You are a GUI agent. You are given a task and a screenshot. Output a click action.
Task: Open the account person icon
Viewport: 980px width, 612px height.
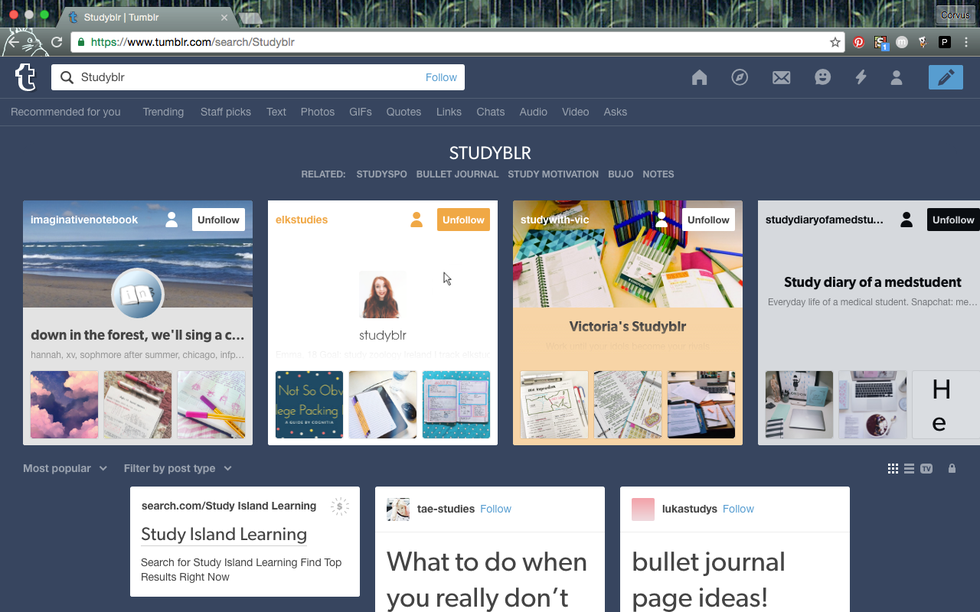pos(897,78)
